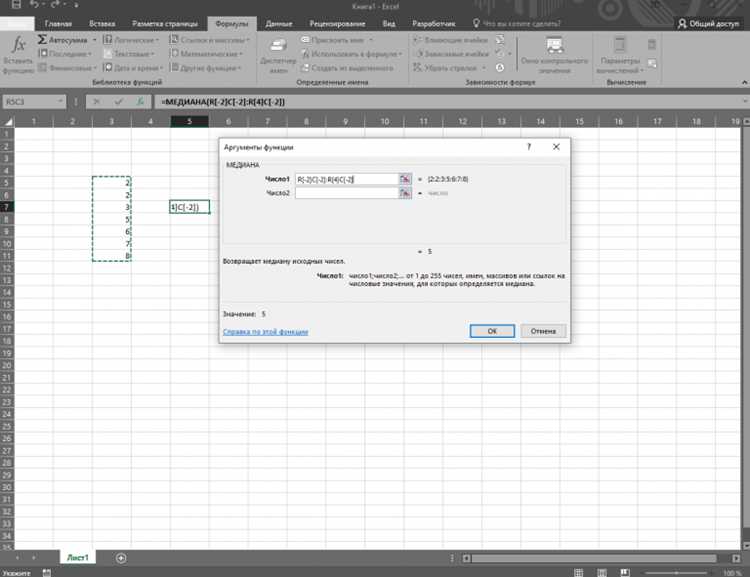This screenshot has width=750, height=577.
Task: Click Create from Selection
Action: (347, 68)
